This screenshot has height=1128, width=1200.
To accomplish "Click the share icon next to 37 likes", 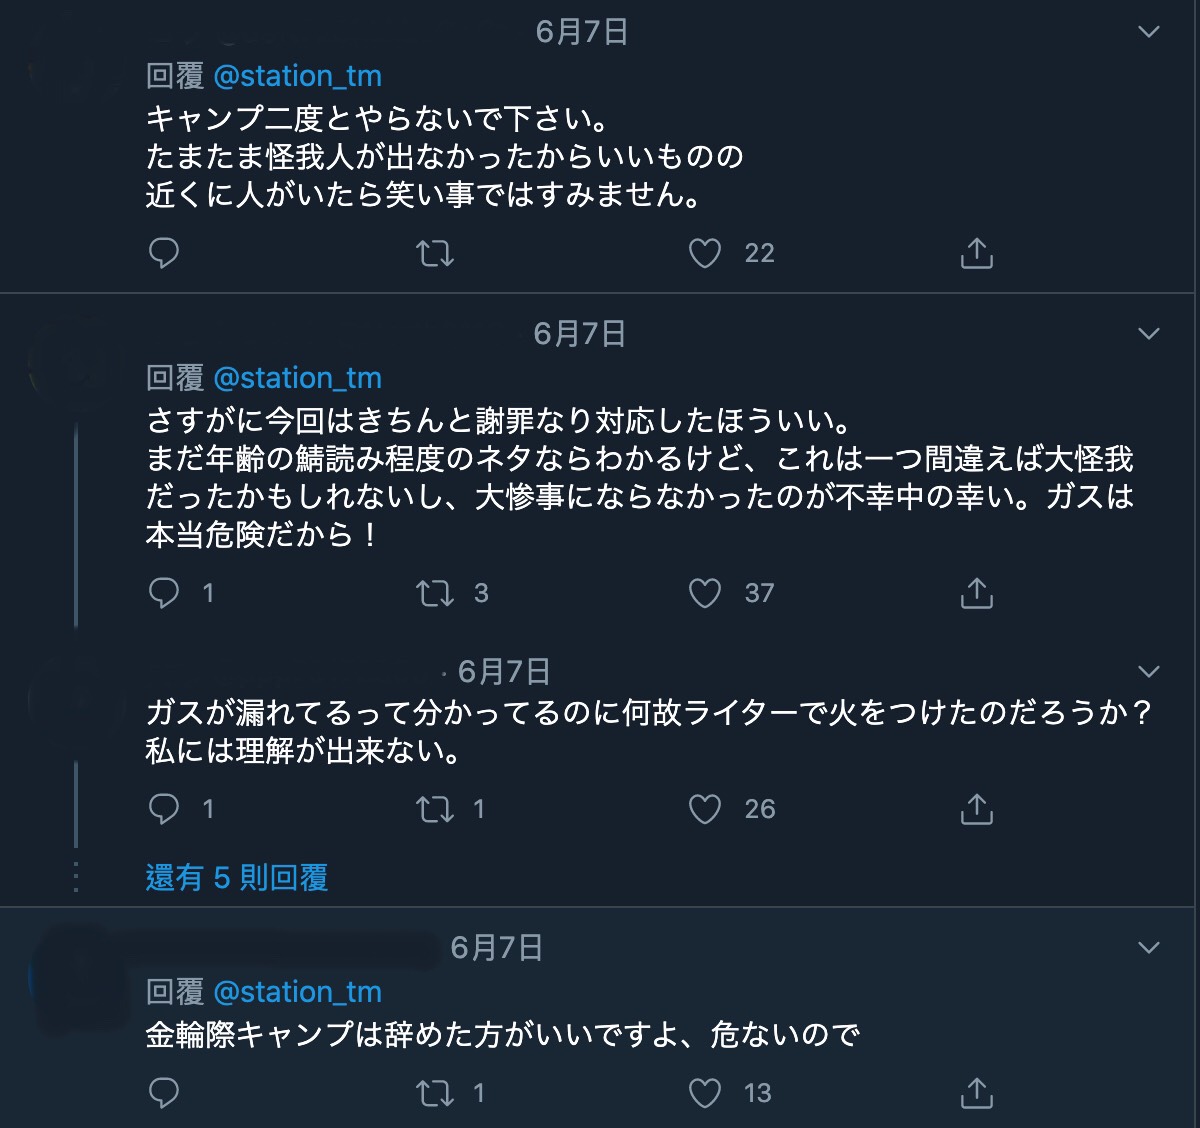I will click(x=975, y=593).
